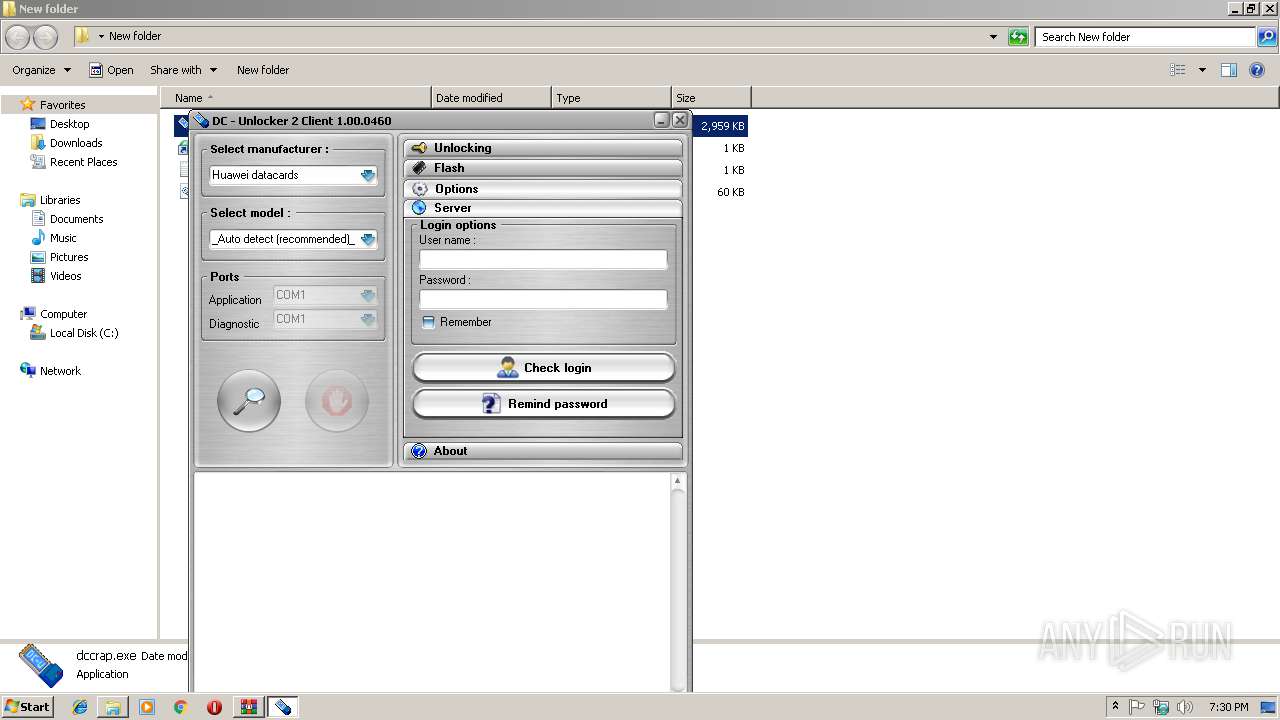Click the Explorer help icon

tap(1257, 70)
